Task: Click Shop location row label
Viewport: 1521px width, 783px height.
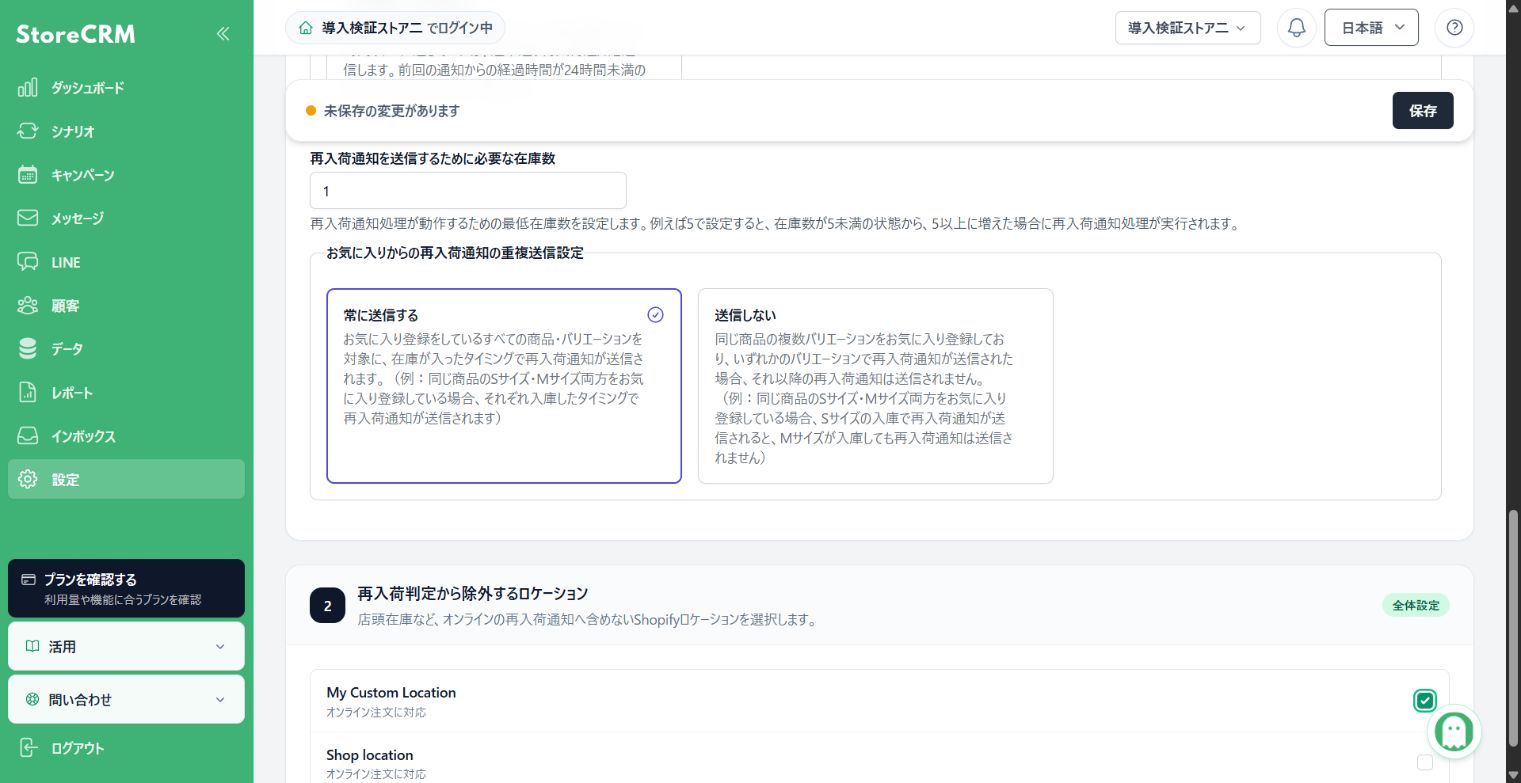Action: pos(369,755)
